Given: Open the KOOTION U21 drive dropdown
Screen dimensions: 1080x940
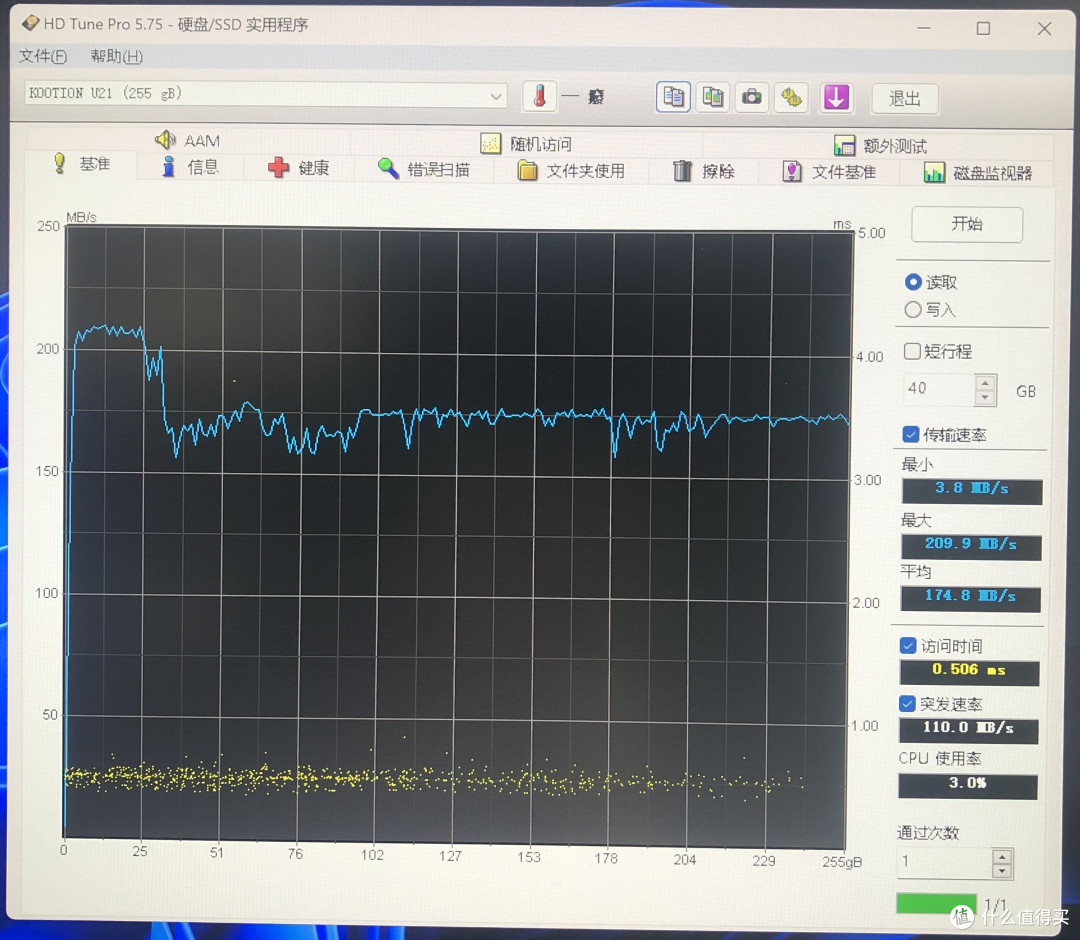Looking at the screenshot, I should pos(495,96).
